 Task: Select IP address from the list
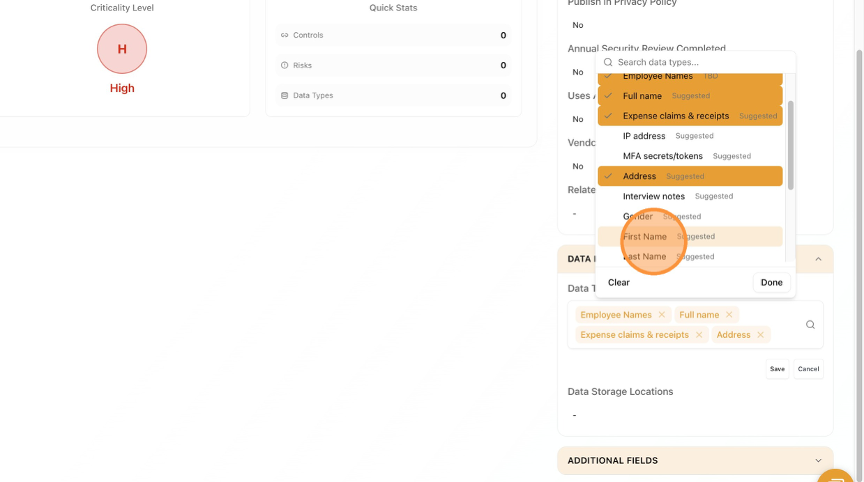point(644,136)
